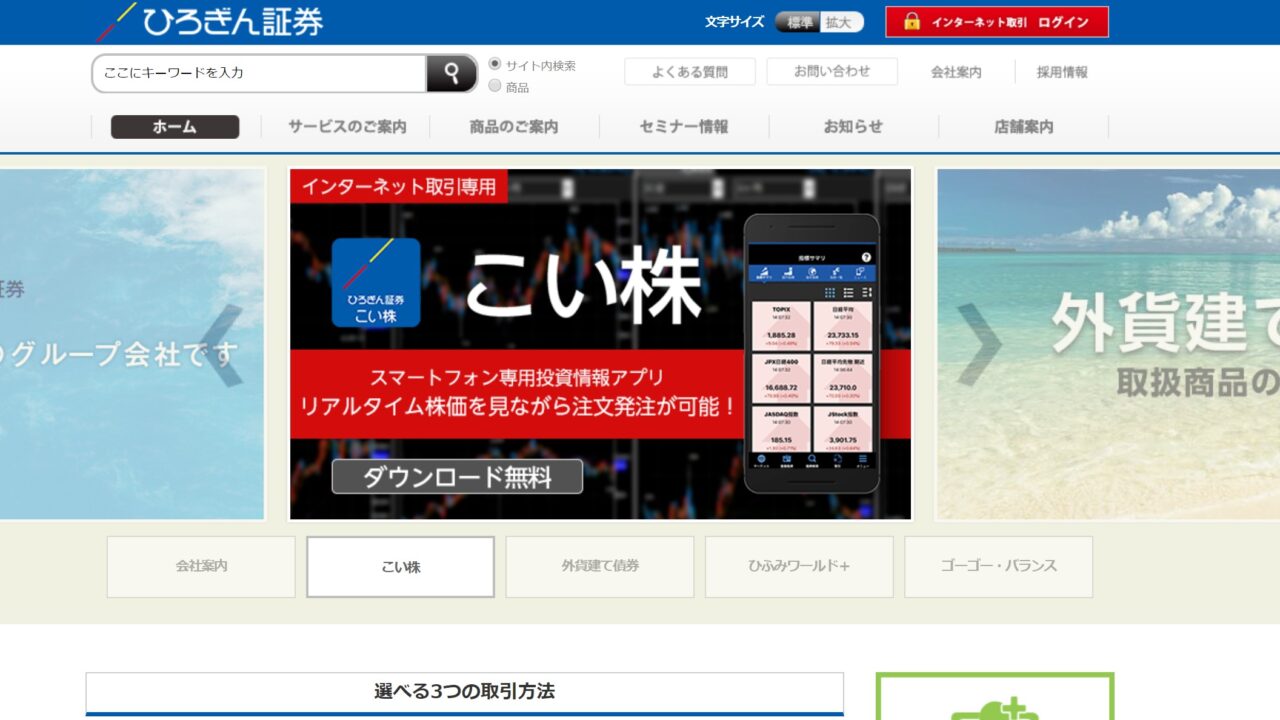Set text size to 拡大
The image size is (1280, 720).
[x=841, y=22]
